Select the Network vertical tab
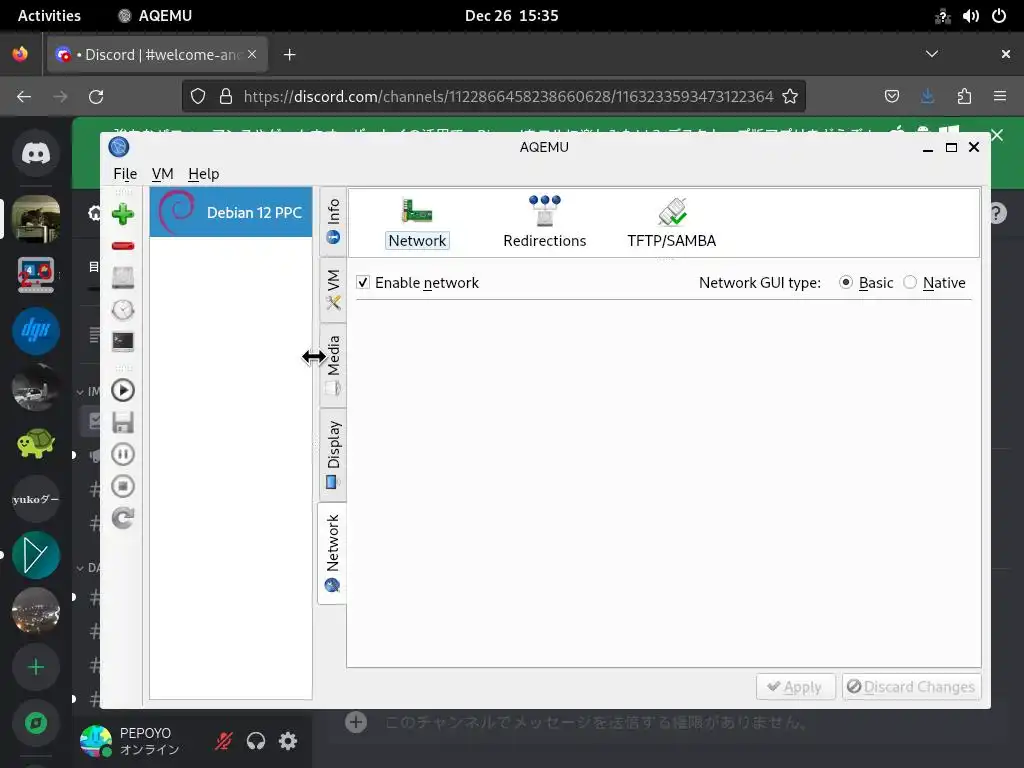 [x=332, y=553]
